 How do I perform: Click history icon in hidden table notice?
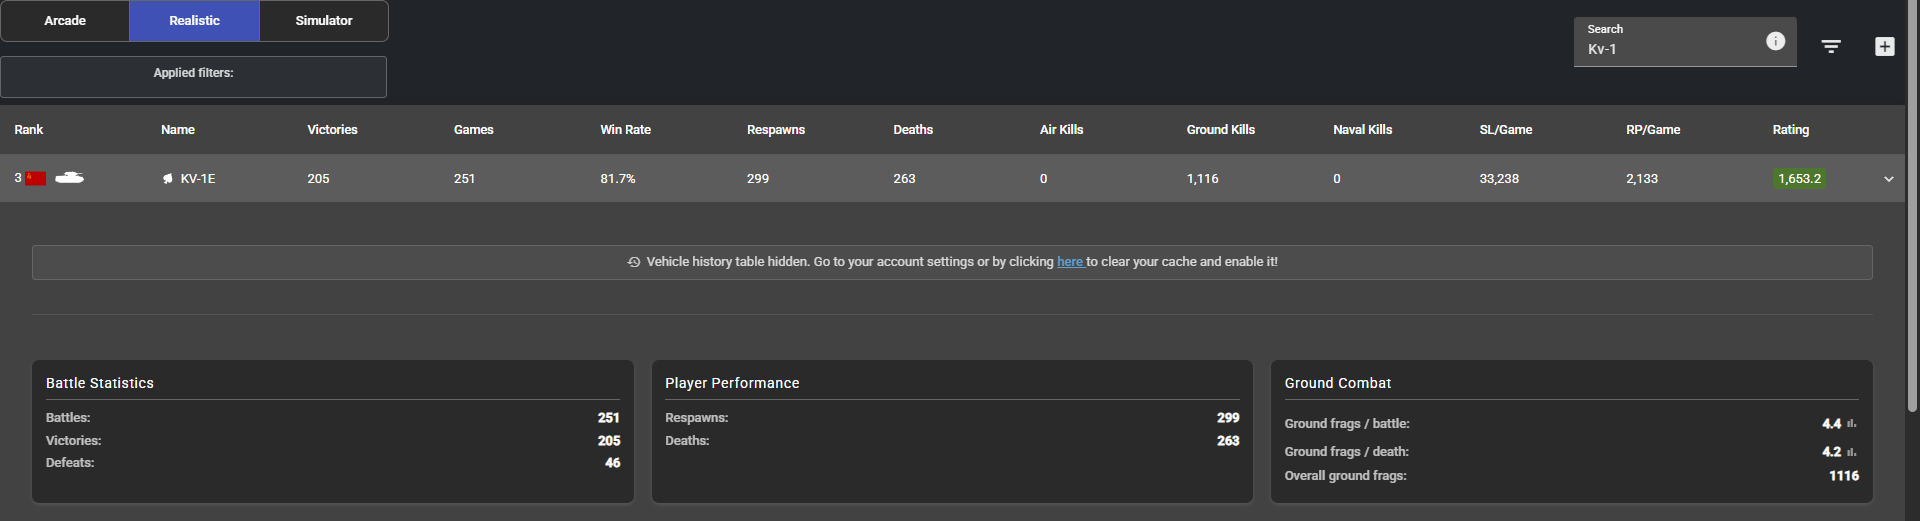click(x=634, y=262)
